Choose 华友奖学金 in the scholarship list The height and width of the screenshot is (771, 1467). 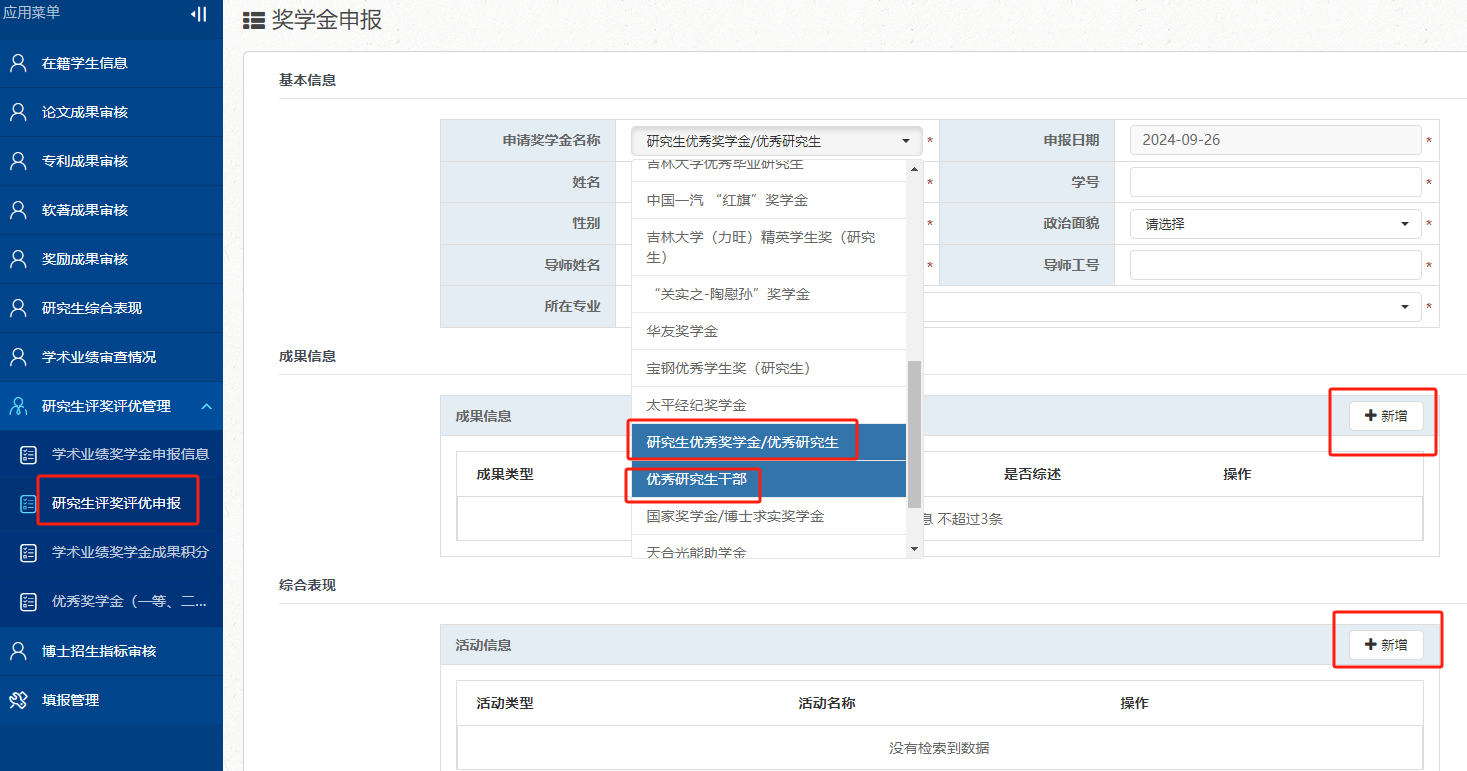coord(682,331)
